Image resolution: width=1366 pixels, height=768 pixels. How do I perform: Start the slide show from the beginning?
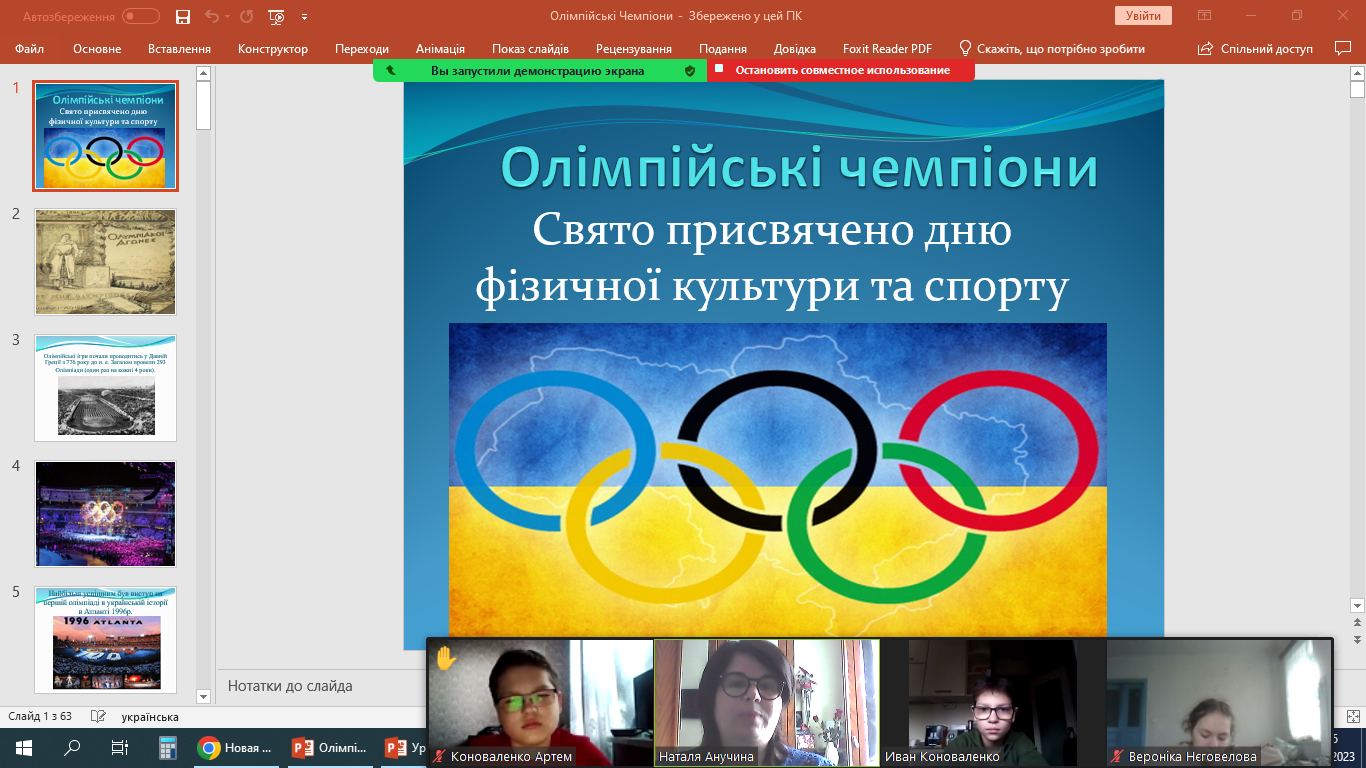pos(277,16)
